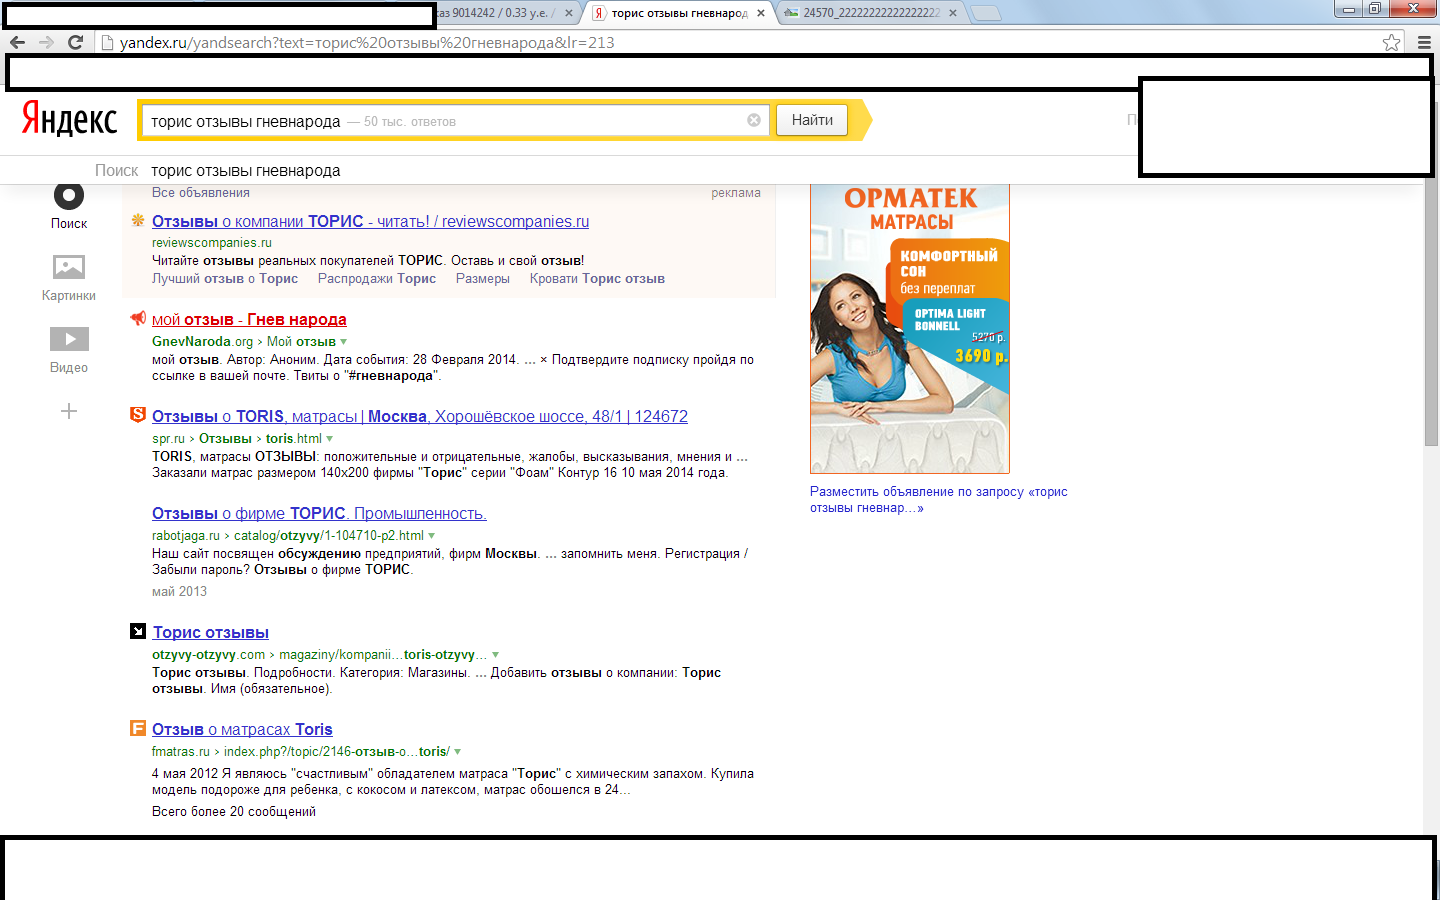Click the GnevNaroda.org site address
Viewport: 1440px width, 900px height.
click(x=202, y=342)
